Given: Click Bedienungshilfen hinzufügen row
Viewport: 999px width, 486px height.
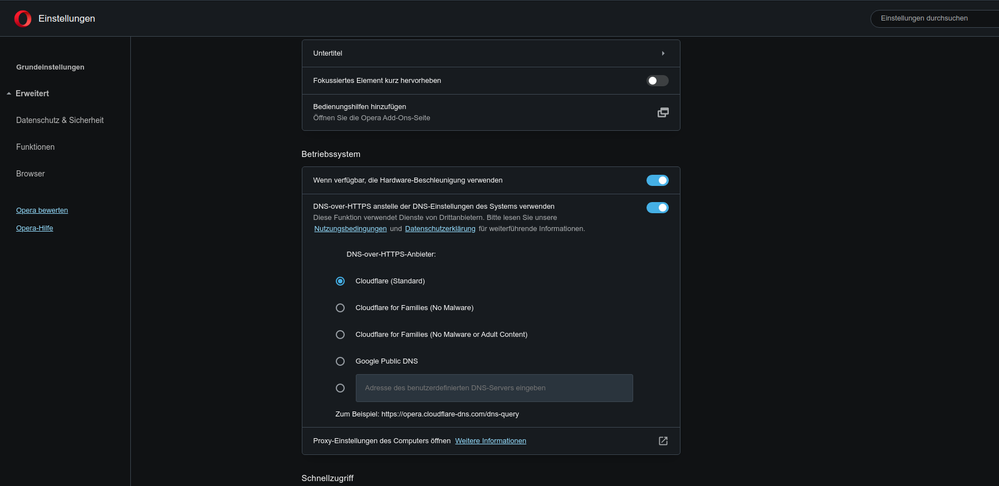Looking at the screenshot, I should (491, 113).
